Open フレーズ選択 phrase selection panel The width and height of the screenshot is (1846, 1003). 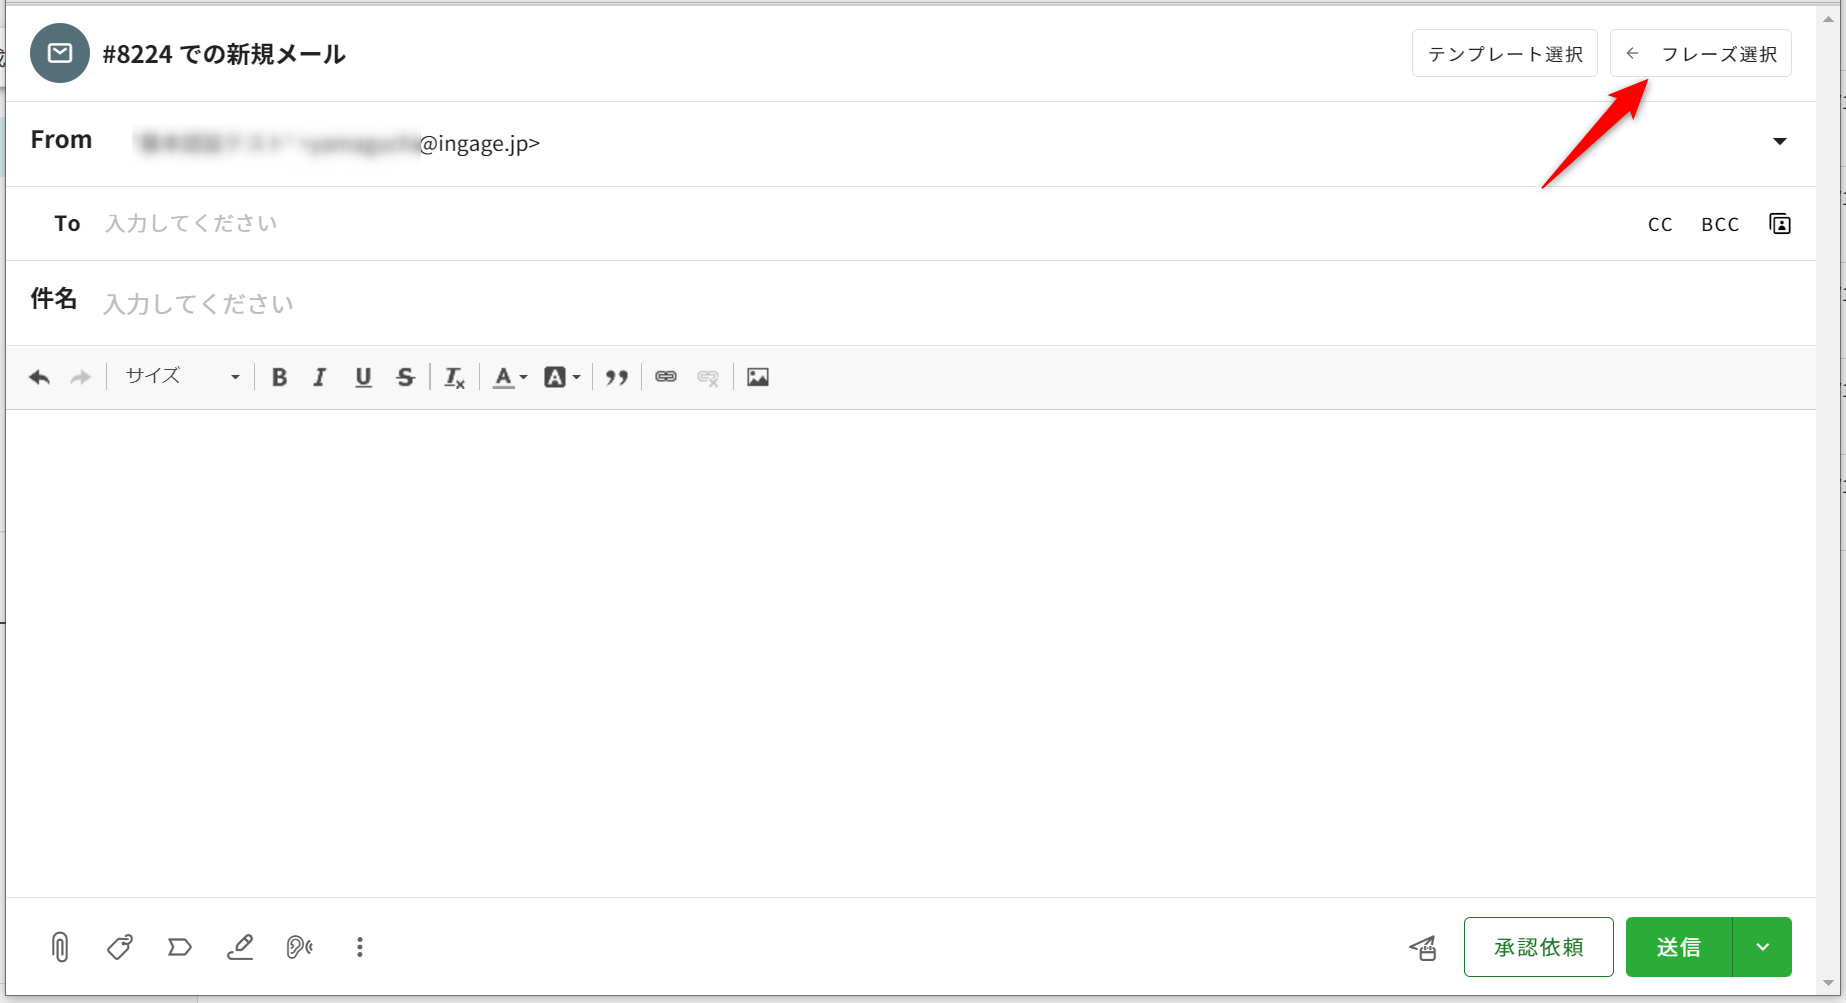(x=1700, y=54)
